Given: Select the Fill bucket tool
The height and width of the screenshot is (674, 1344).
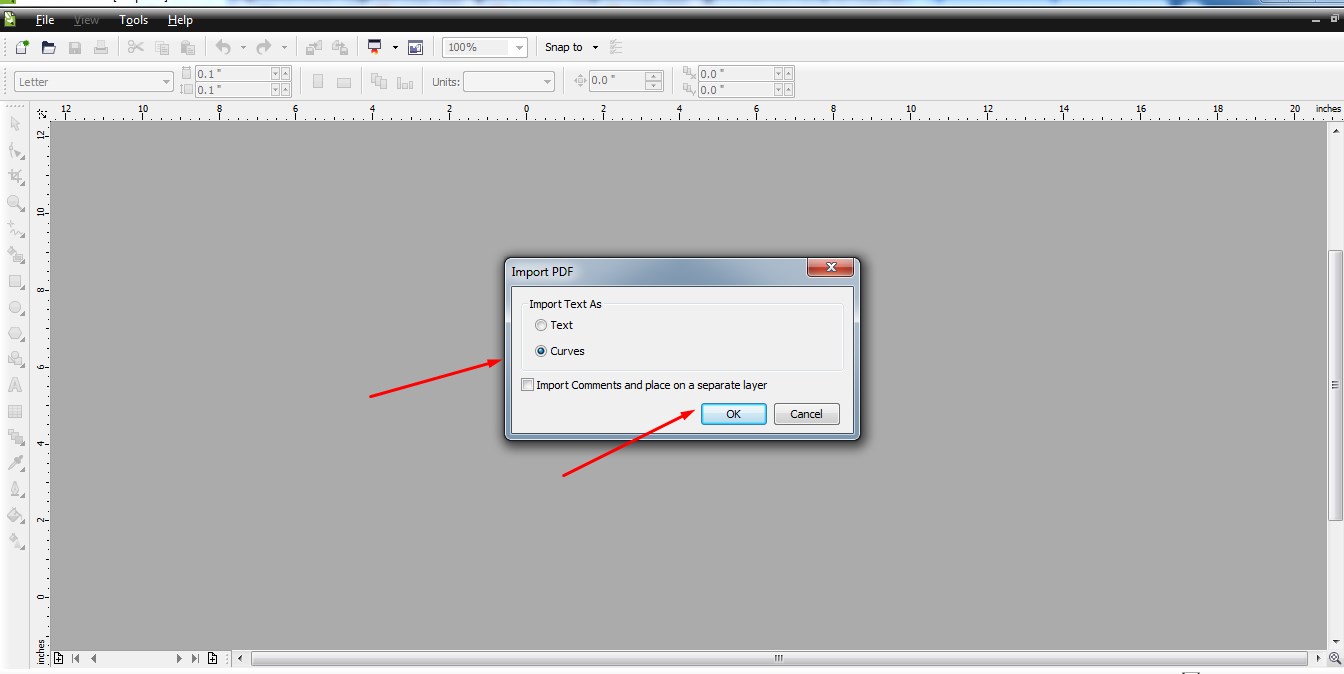Looking at the screenshot, I should [x=15, y=515].
